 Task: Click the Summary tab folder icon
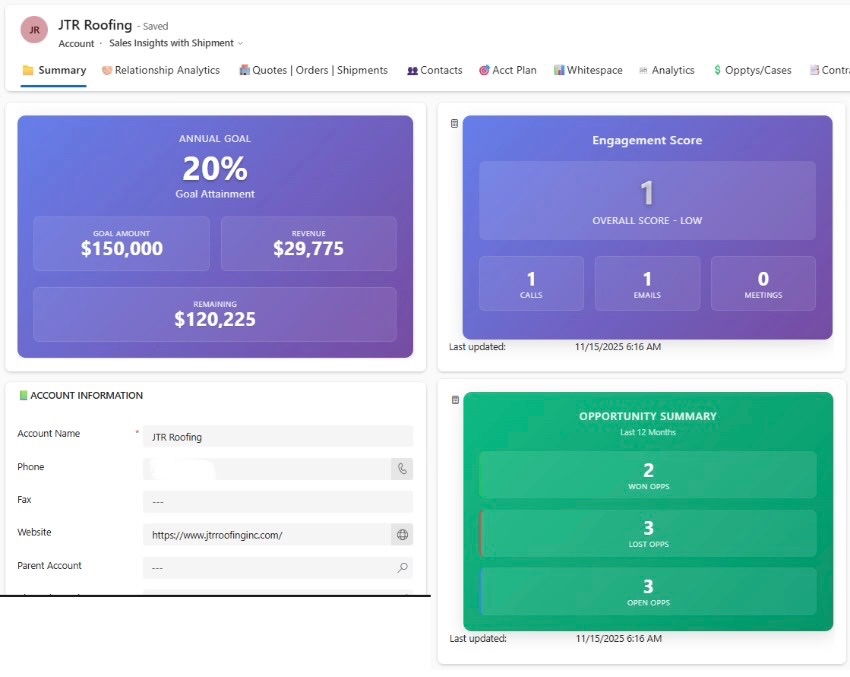pyautogui.click(x=28, y=70)
